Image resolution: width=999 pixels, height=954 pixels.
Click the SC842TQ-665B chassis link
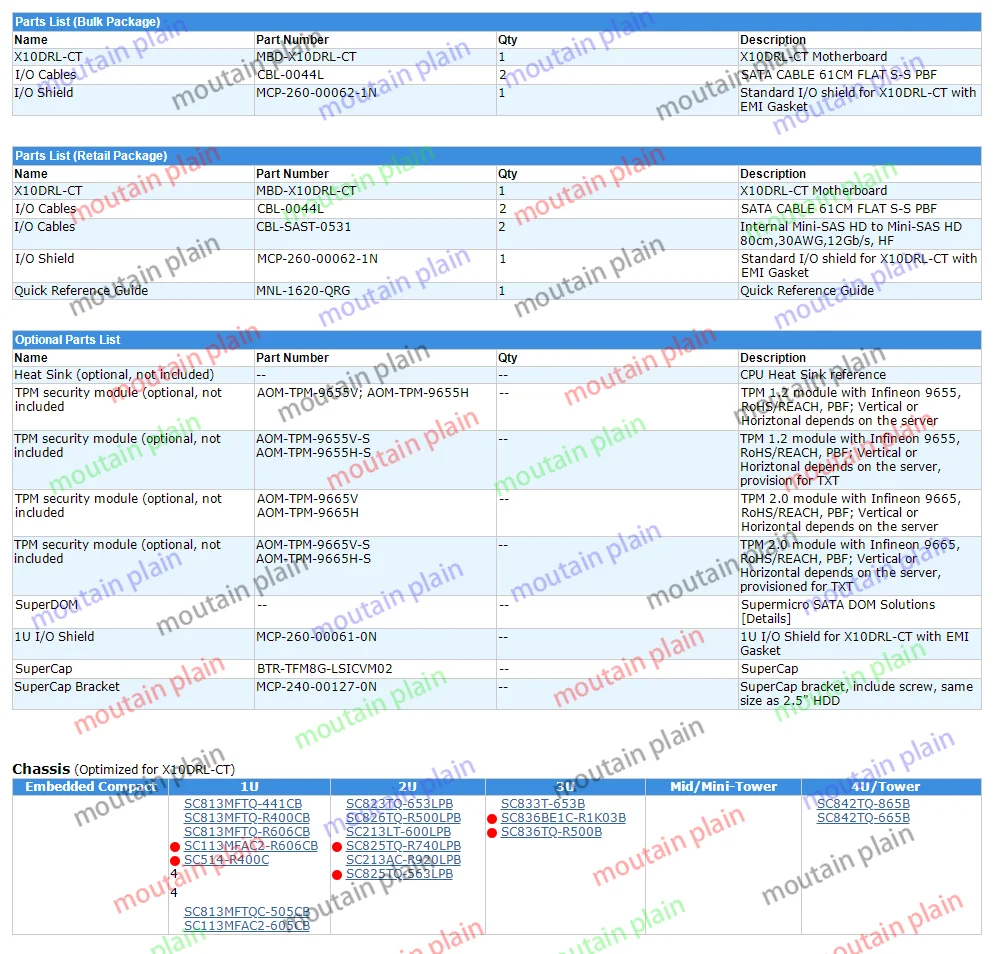coord(863,818)
